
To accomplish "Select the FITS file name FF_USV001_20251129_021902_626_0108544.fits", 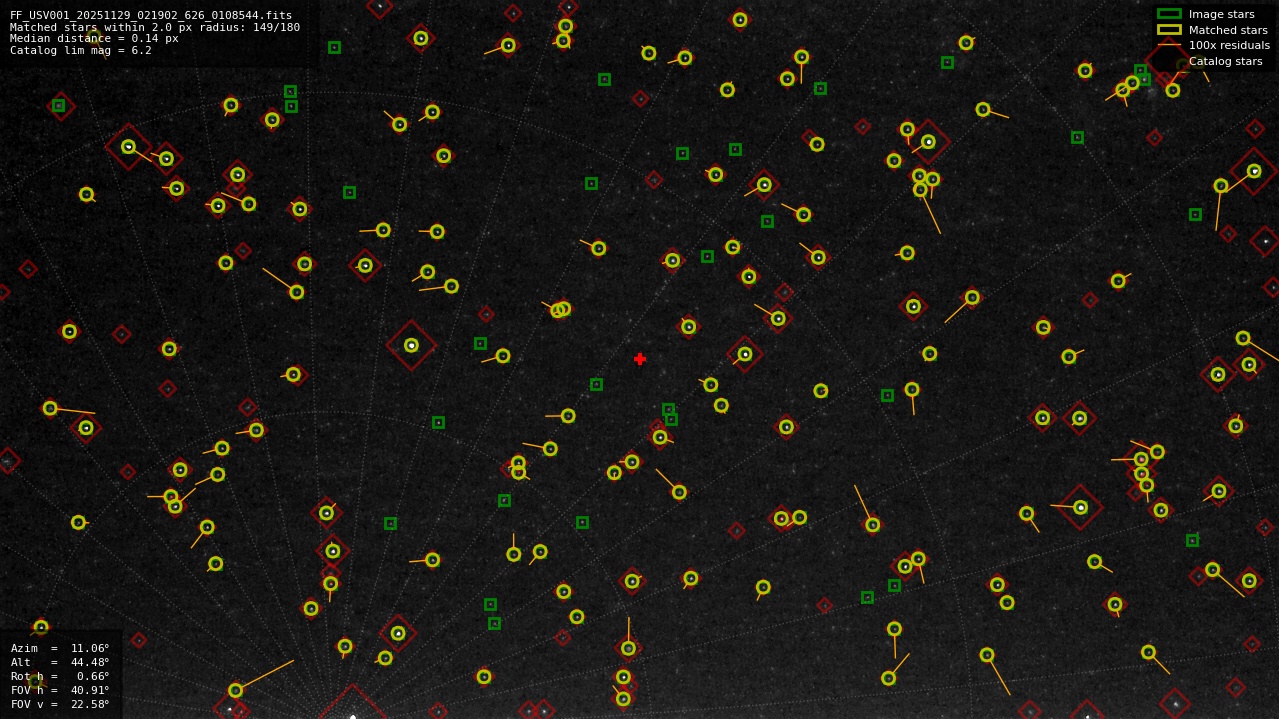I will click(151, 15).
